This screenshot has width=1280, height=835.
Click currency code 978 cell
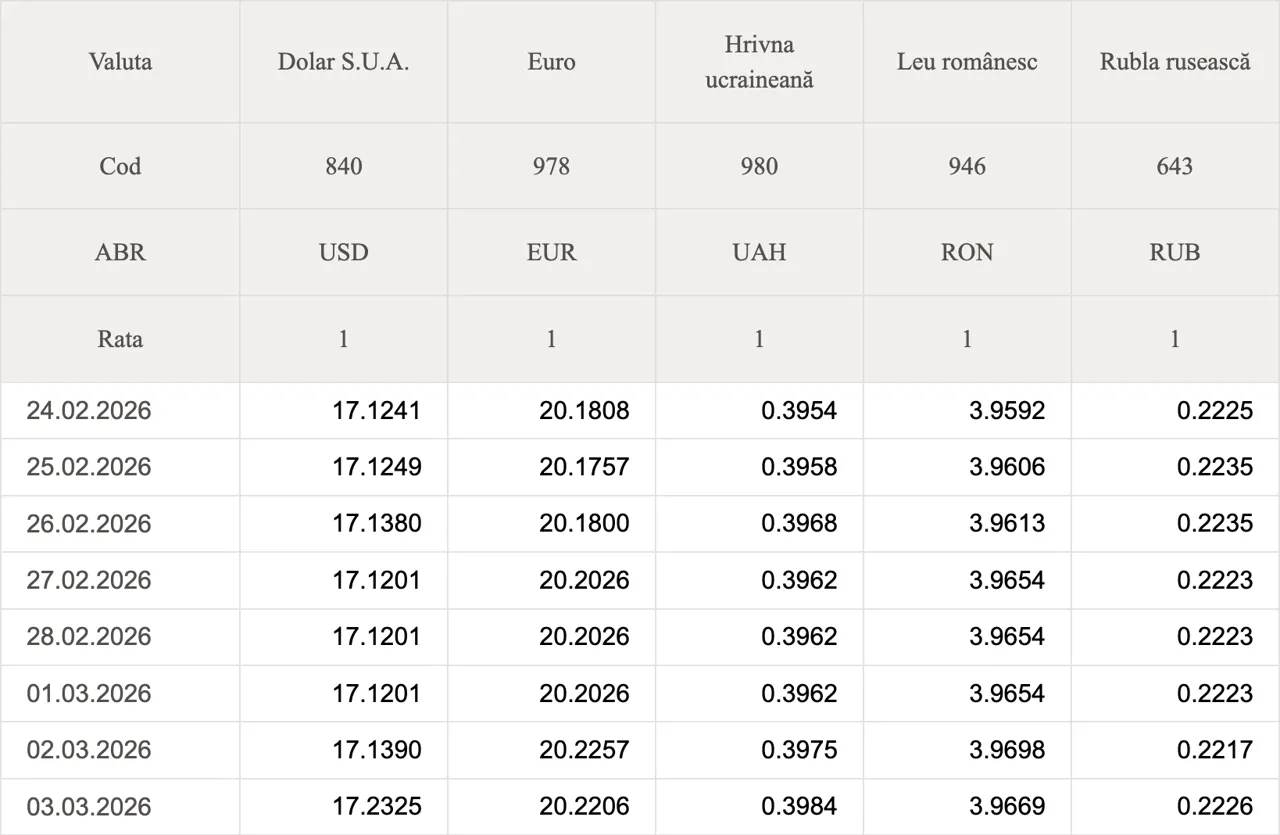coord(551,166)
